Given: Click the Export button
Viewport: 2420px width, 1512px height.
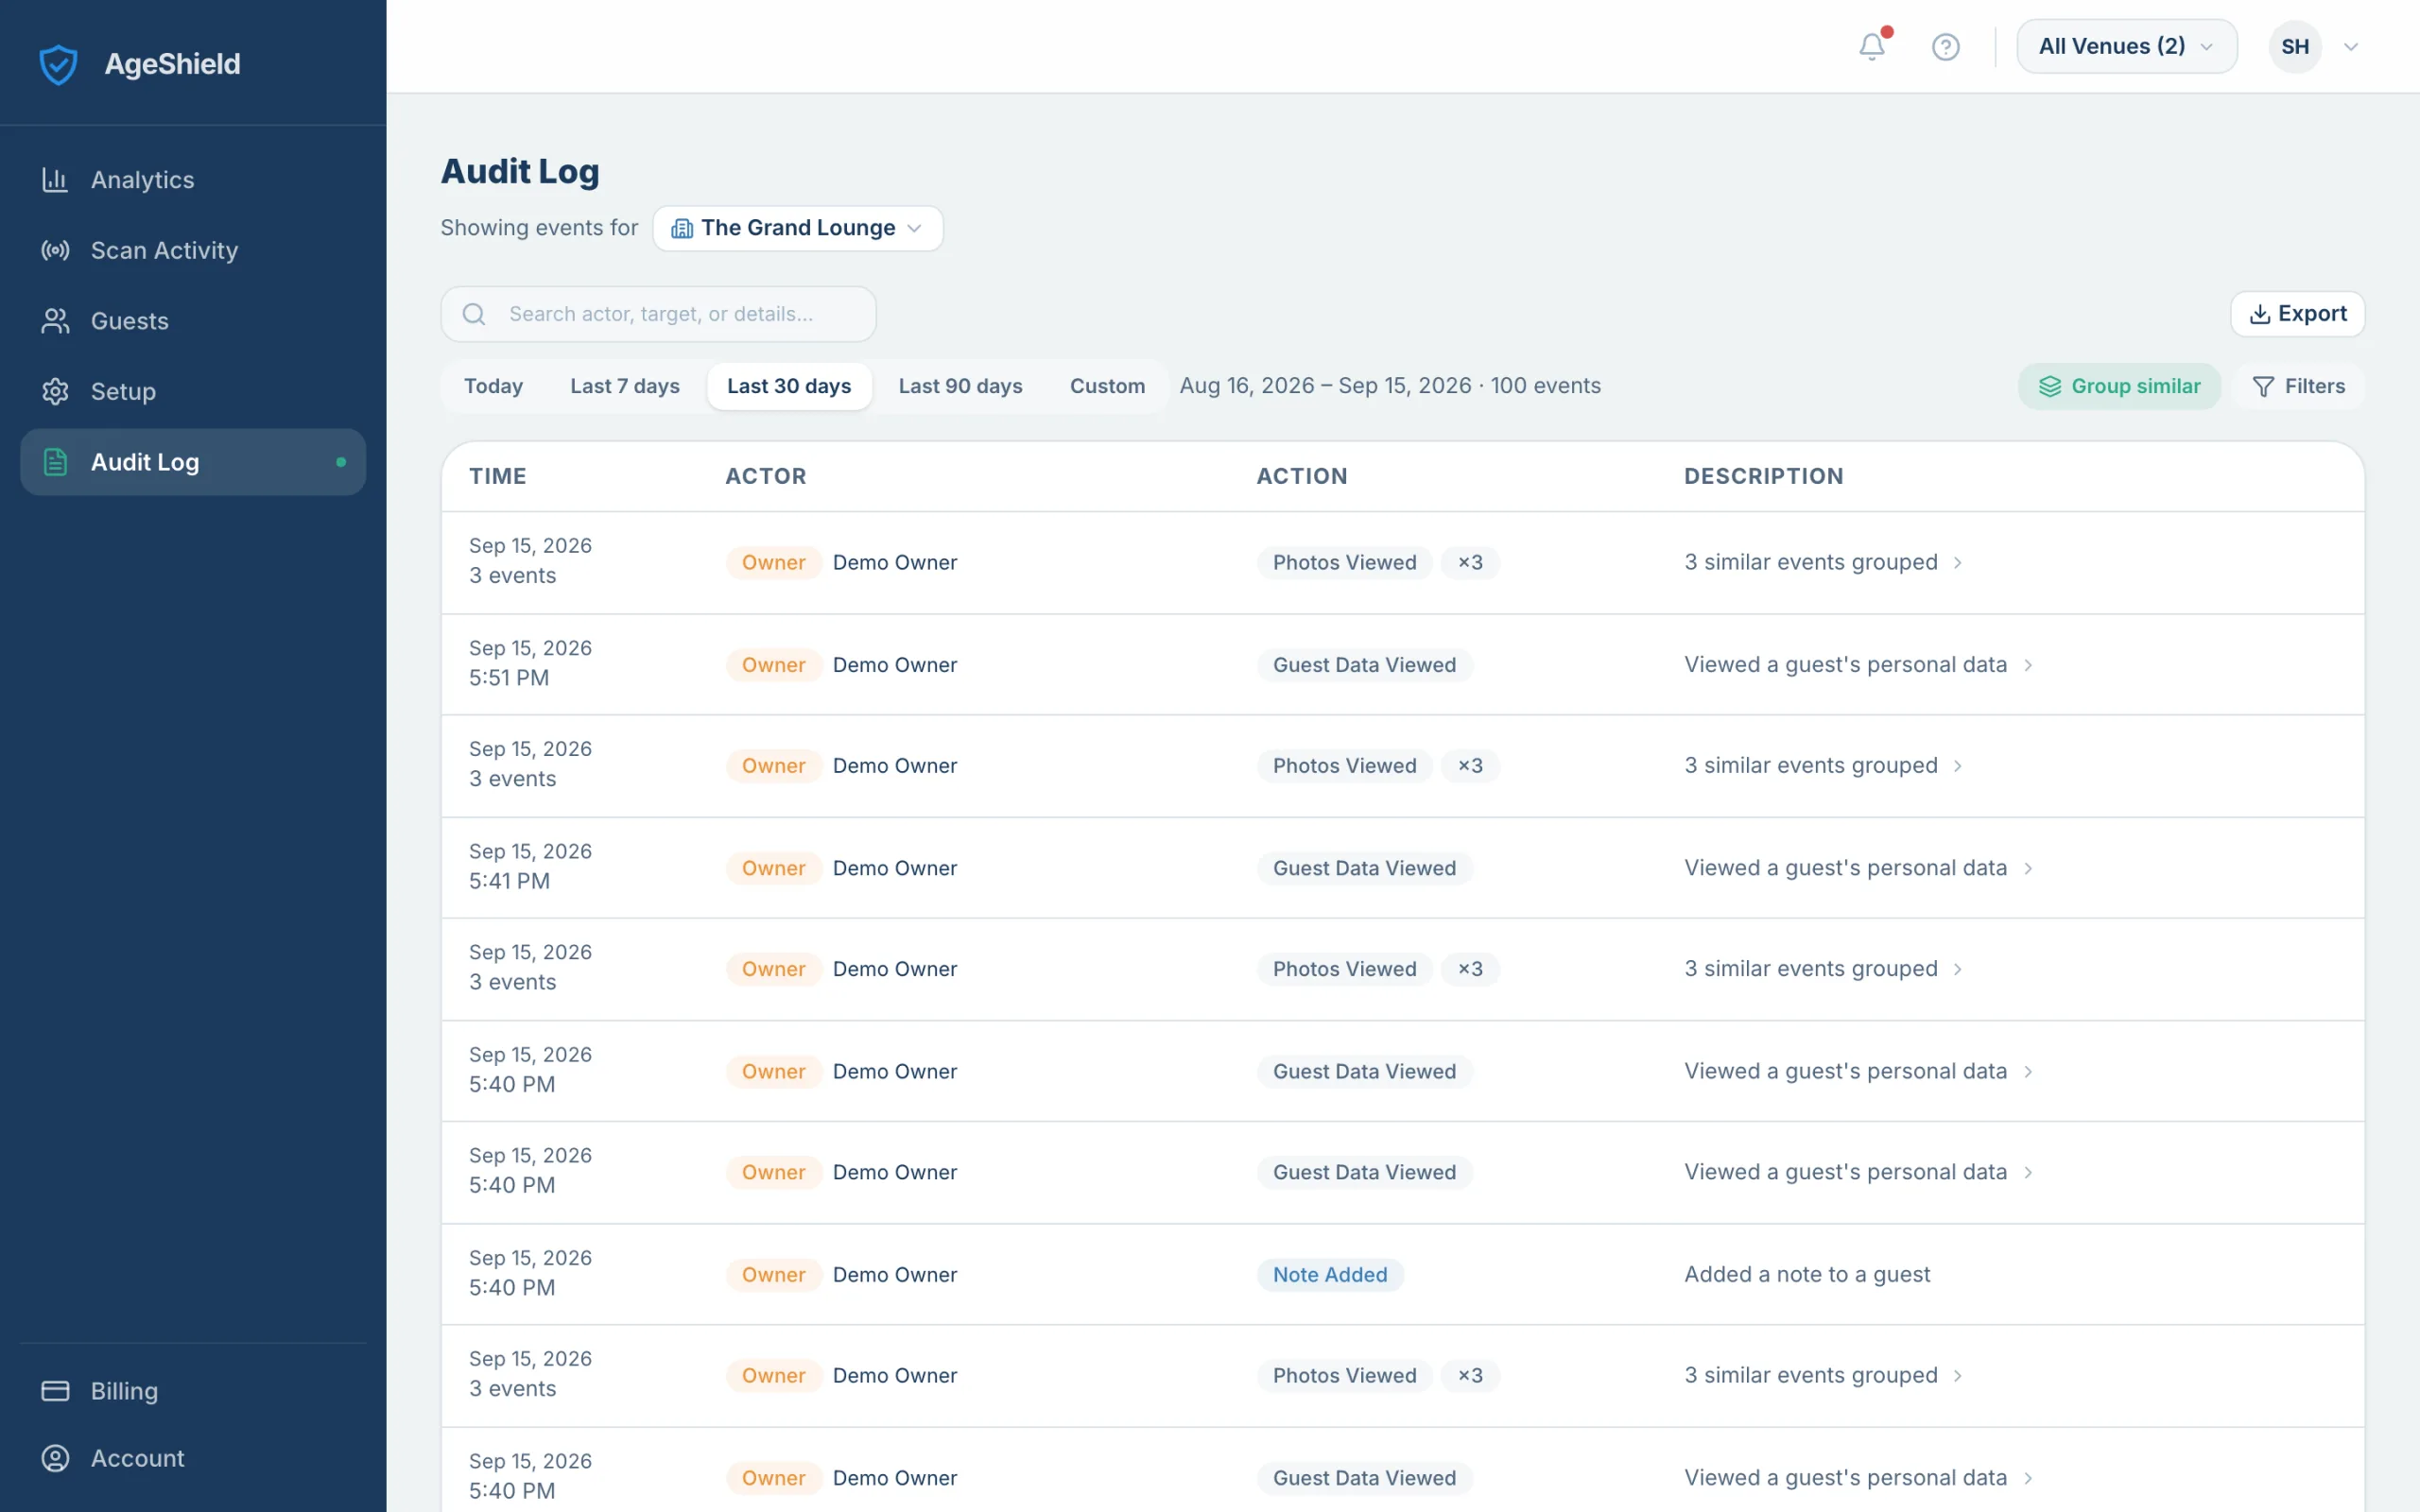Looking at the screenshot, I should point(2297,314).
